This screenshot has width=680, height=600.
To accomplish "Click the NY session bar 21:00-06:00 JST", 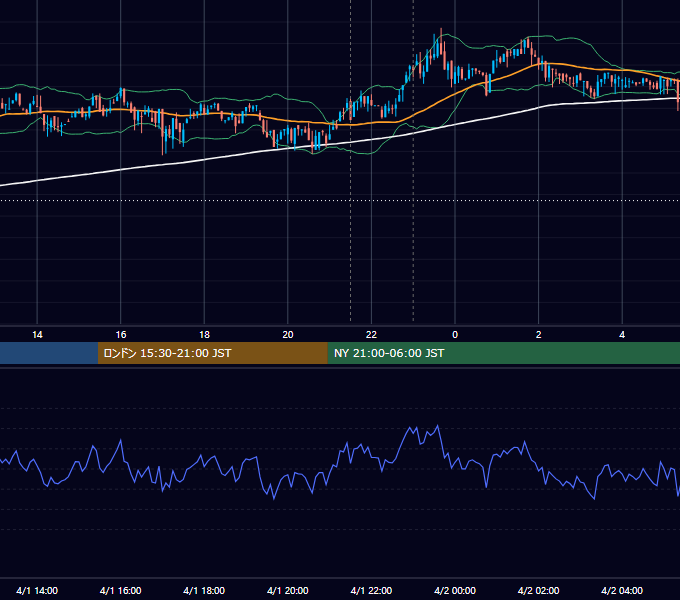I will point(503,353).
